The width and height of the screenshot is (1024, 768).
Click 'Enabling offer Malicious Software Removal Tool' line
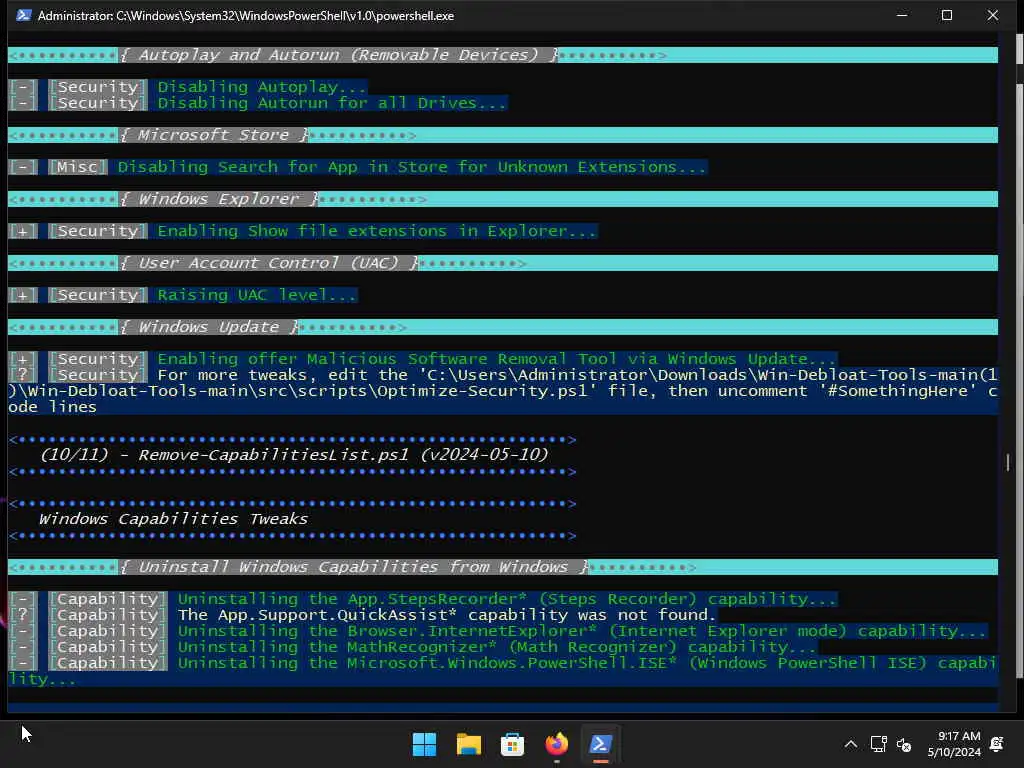[496, 359]
